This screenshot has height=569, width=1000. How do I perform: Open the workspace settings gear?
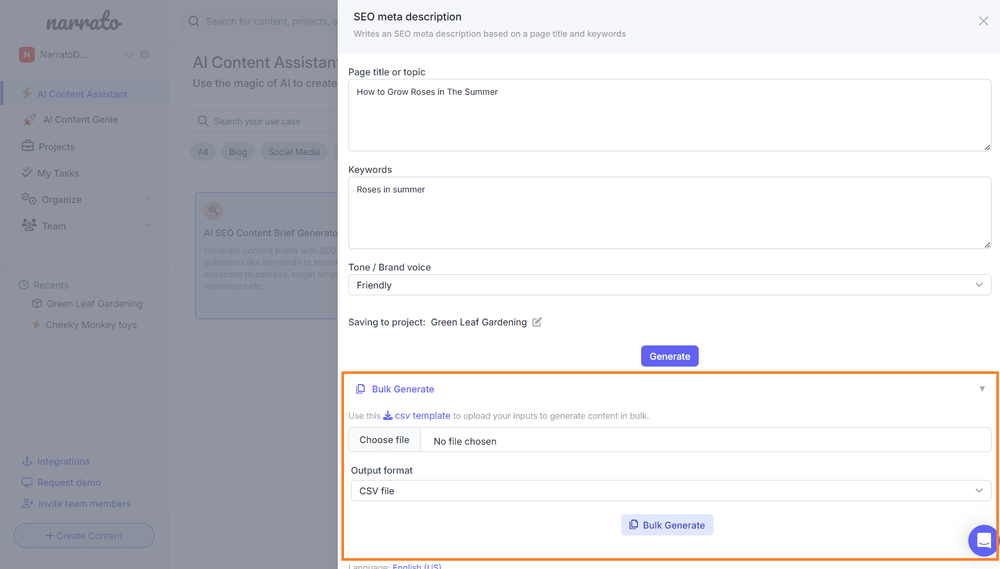(x=145, y=55)
